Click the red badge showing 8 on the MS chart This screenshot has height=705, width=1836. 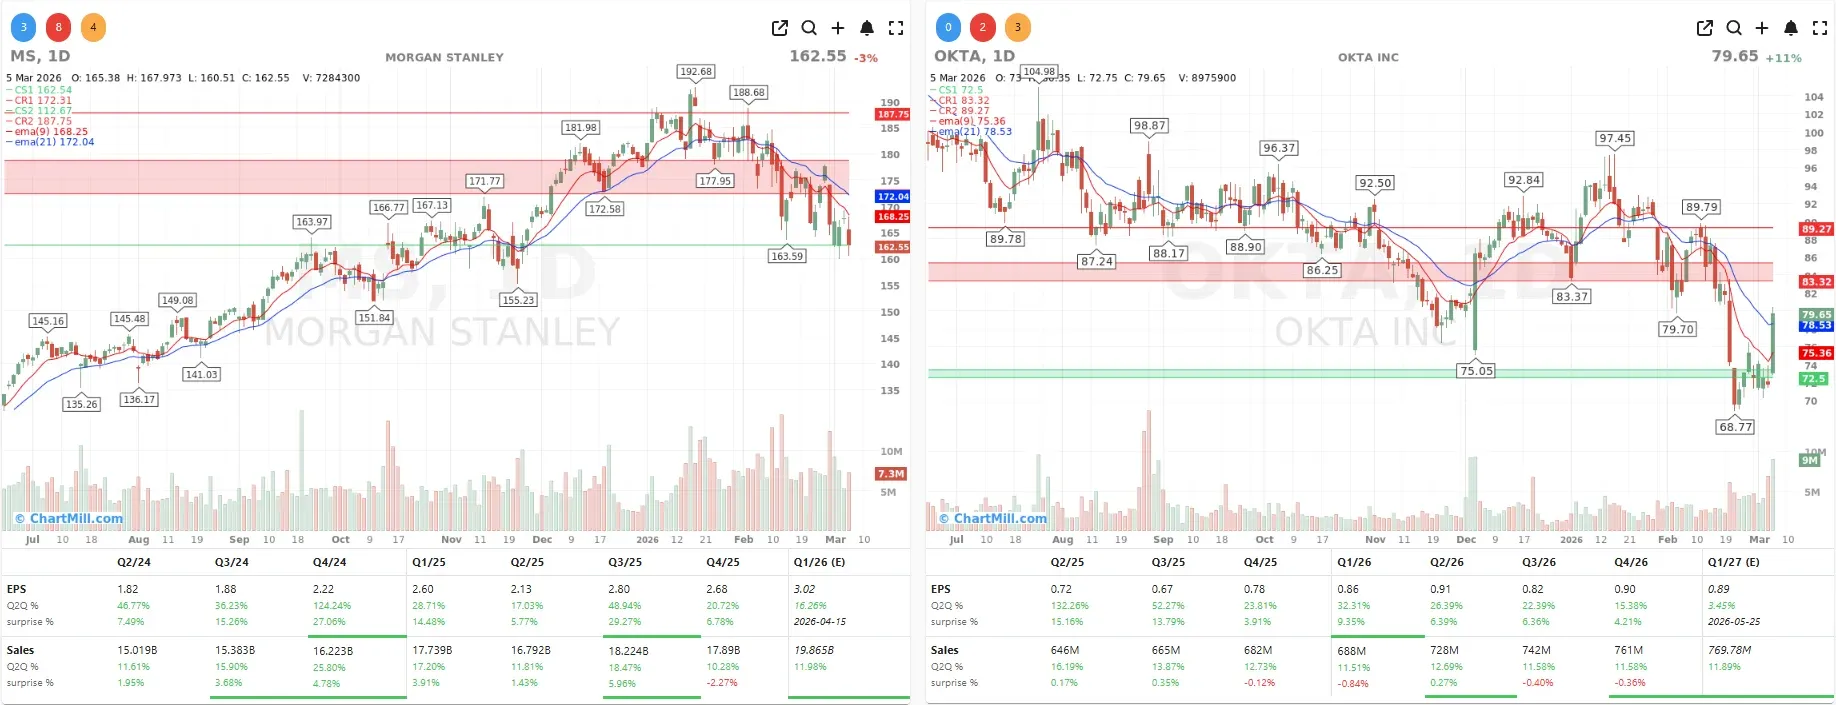pyautogui.click(x=59, y=27)
